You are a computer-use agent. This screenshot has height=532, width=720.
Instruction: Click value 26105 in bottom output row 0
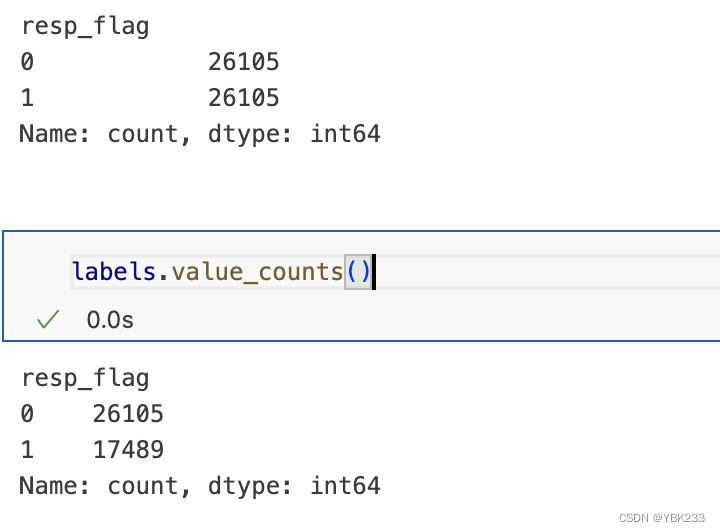128,414
